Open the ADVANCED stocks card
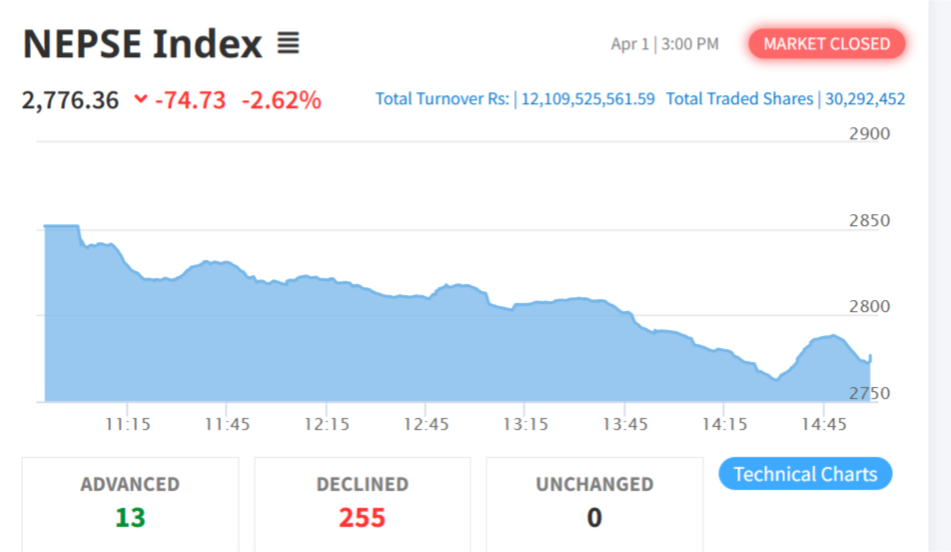This screenshot has width=951, height=552. (130, 503)
